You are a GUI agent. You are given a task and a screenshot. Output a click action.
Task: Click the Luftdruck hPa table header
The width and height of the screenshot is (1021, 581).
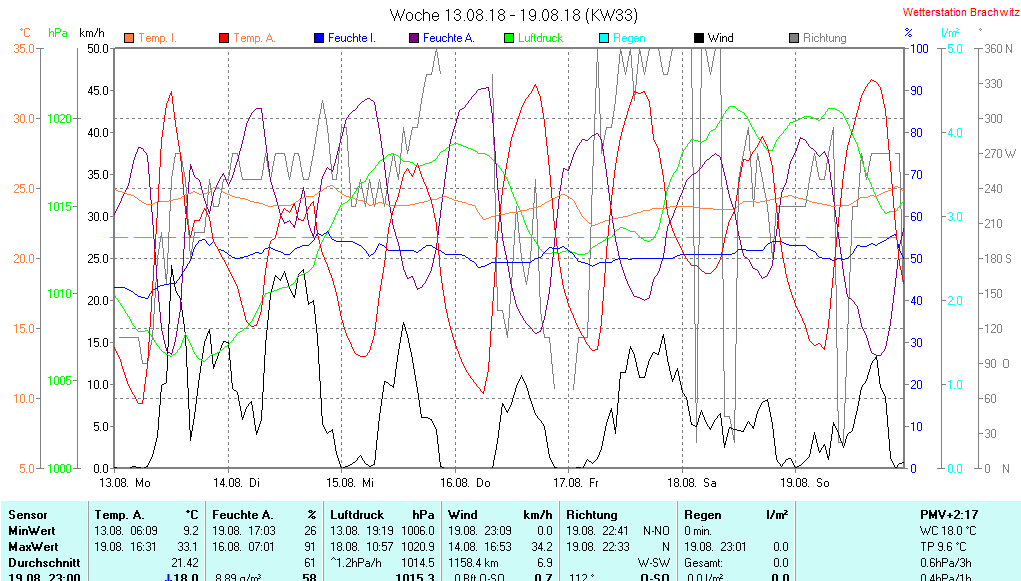(x=383, y=514)
